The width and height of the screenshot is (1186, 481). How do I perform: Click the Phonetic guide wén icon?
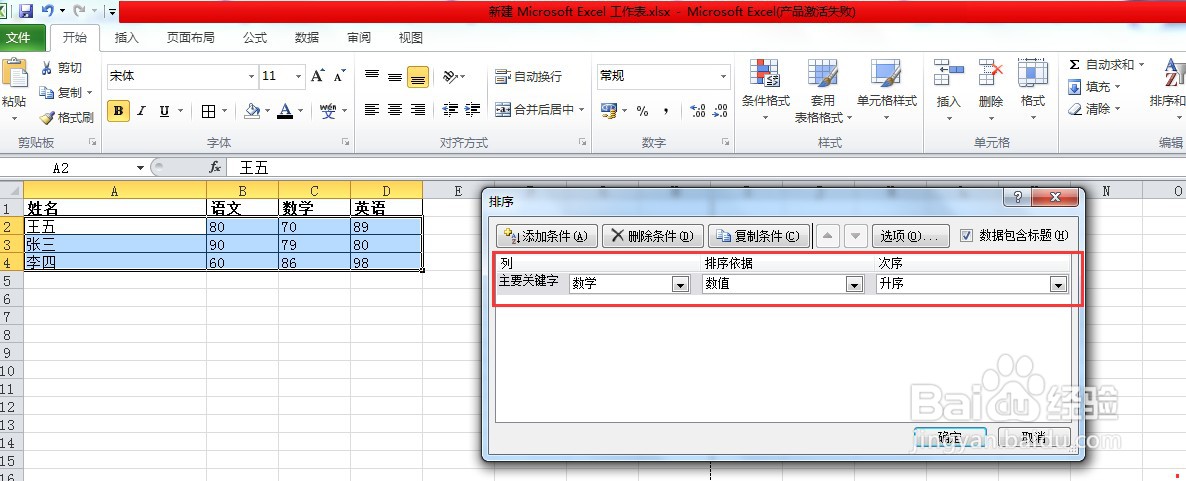click(x=328, y=111)
